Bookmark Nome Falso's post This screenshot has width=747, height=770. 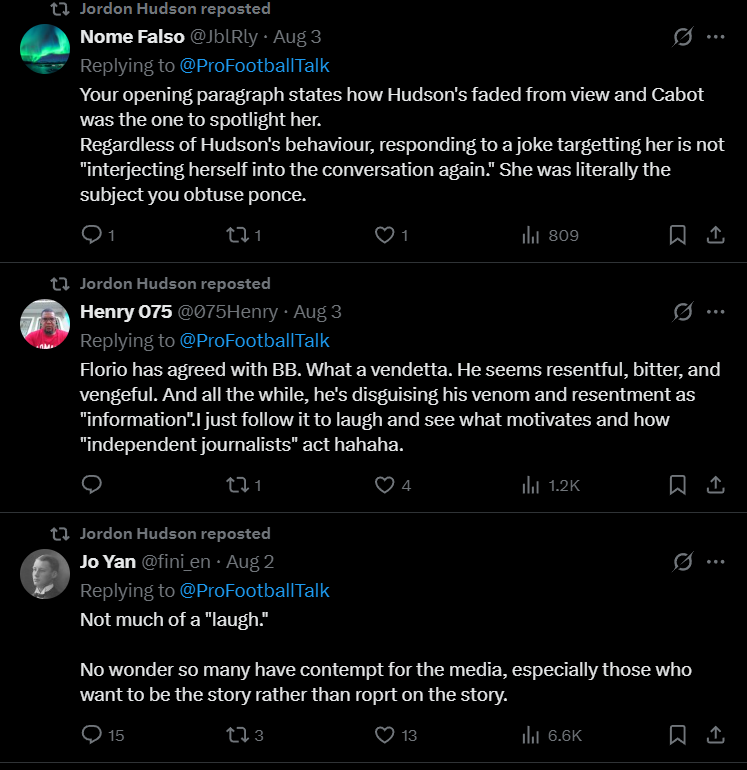click(677, 235)
